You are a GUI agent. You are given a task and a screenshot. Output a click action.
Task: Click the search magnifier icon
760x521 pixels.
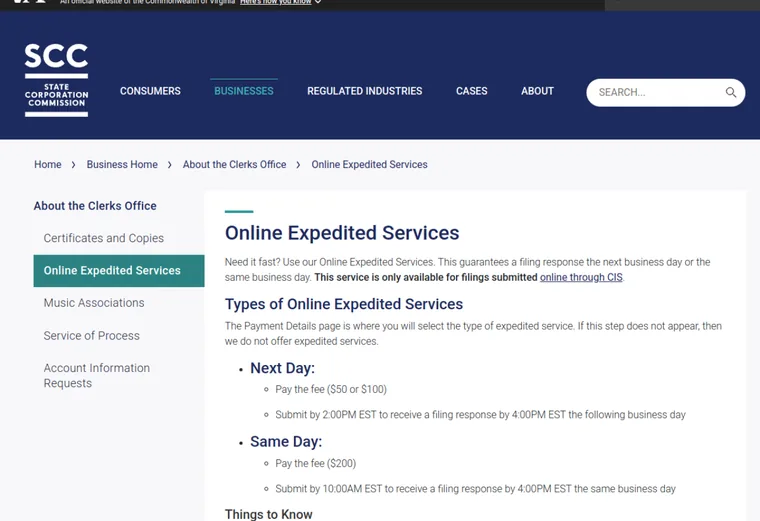point(730,92)
